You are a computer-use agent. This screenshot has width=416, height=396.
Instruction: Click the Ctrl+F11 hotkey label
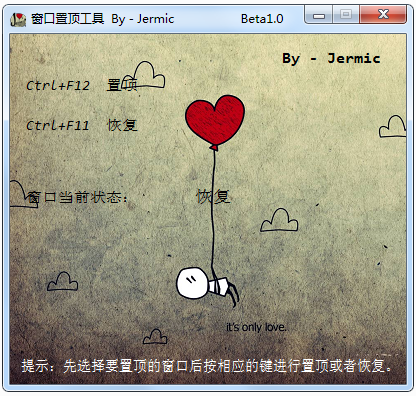tap(58, 126)
